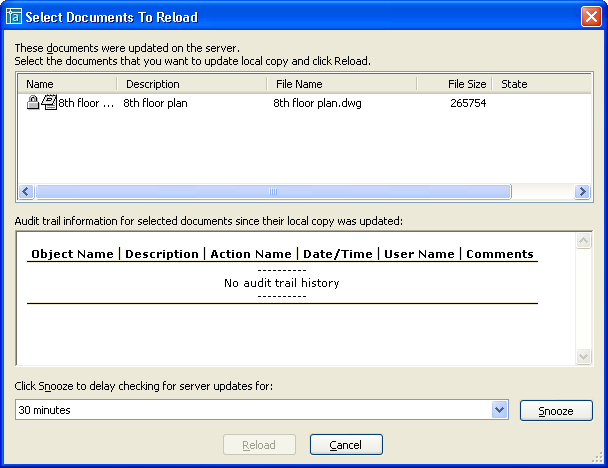
Task: Click the audit trail 'Description' header
Action: 162,254
